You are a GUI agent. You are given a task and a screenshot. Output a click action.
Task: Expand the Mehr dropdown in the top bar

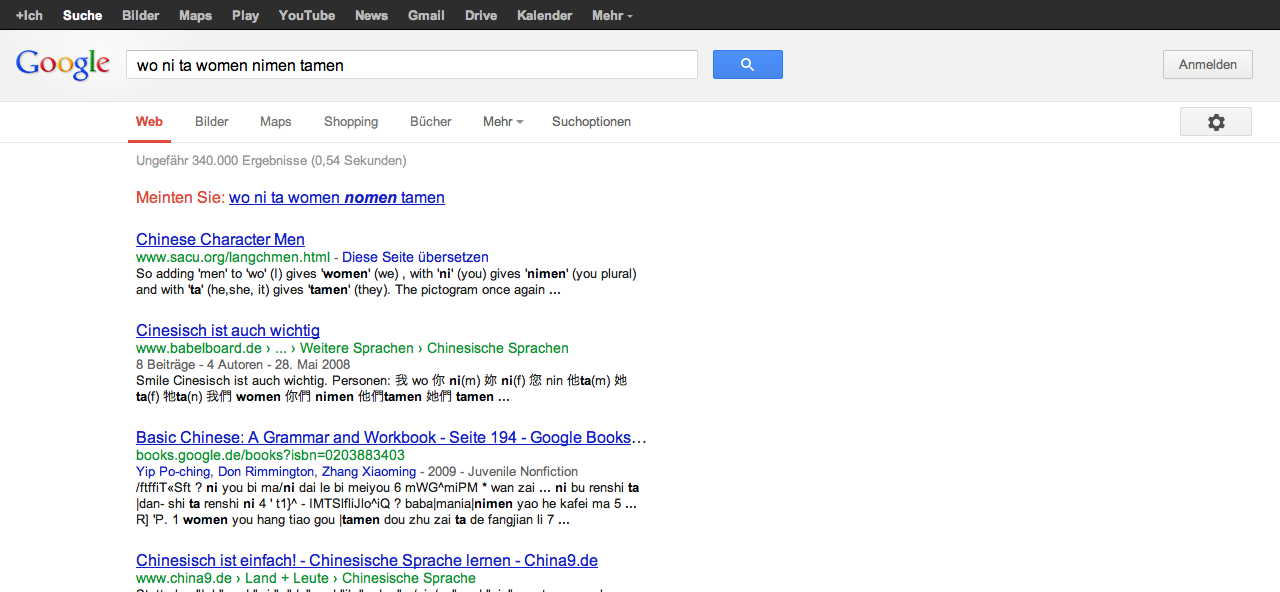(611, 15)
